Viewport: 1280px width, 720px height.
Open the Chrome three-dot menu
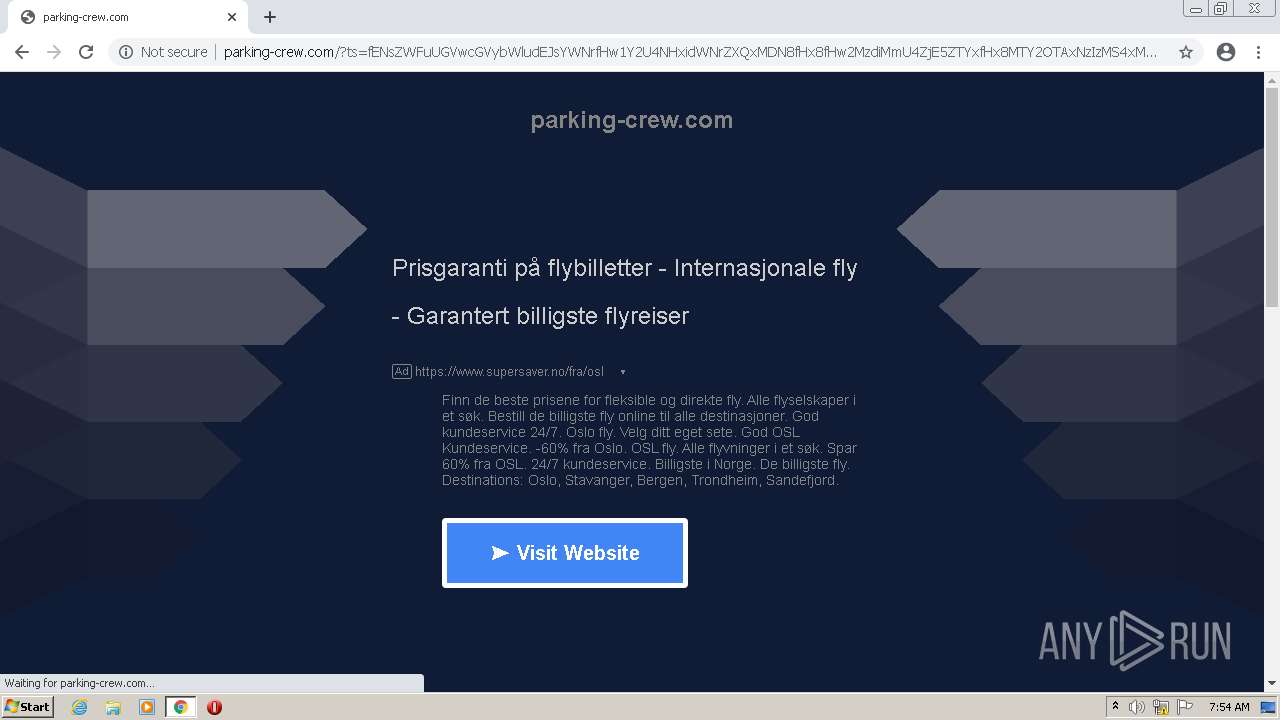[x=1258, y=52]
